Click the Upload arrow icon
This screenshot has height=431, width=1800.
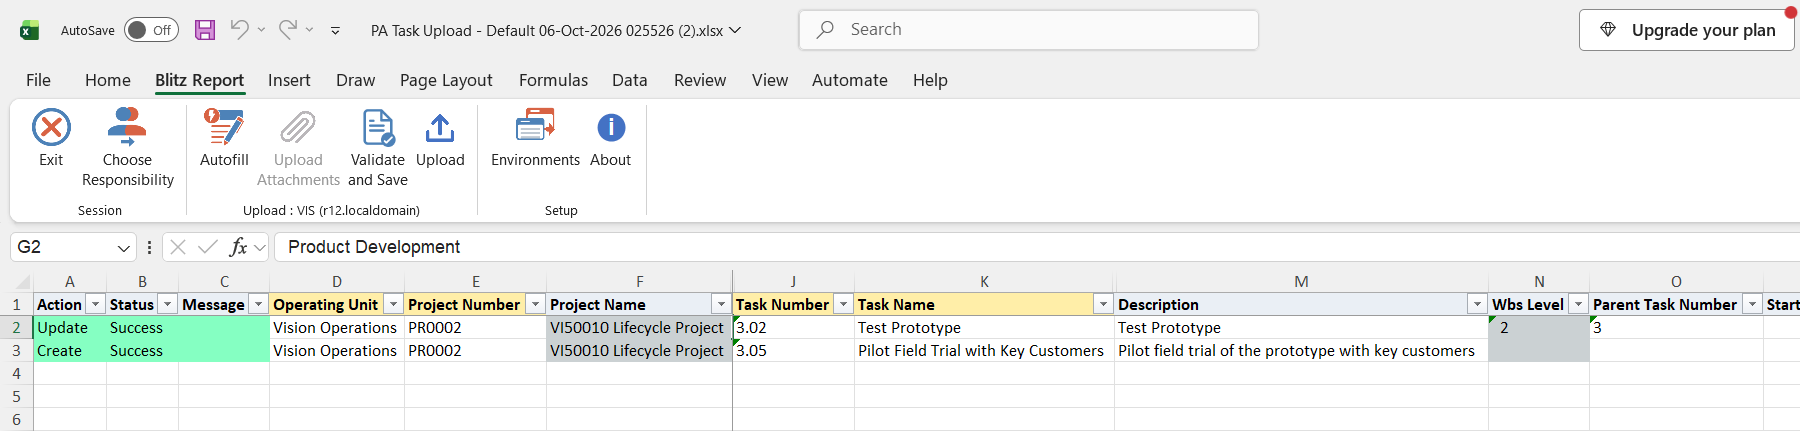pos(440,128)
